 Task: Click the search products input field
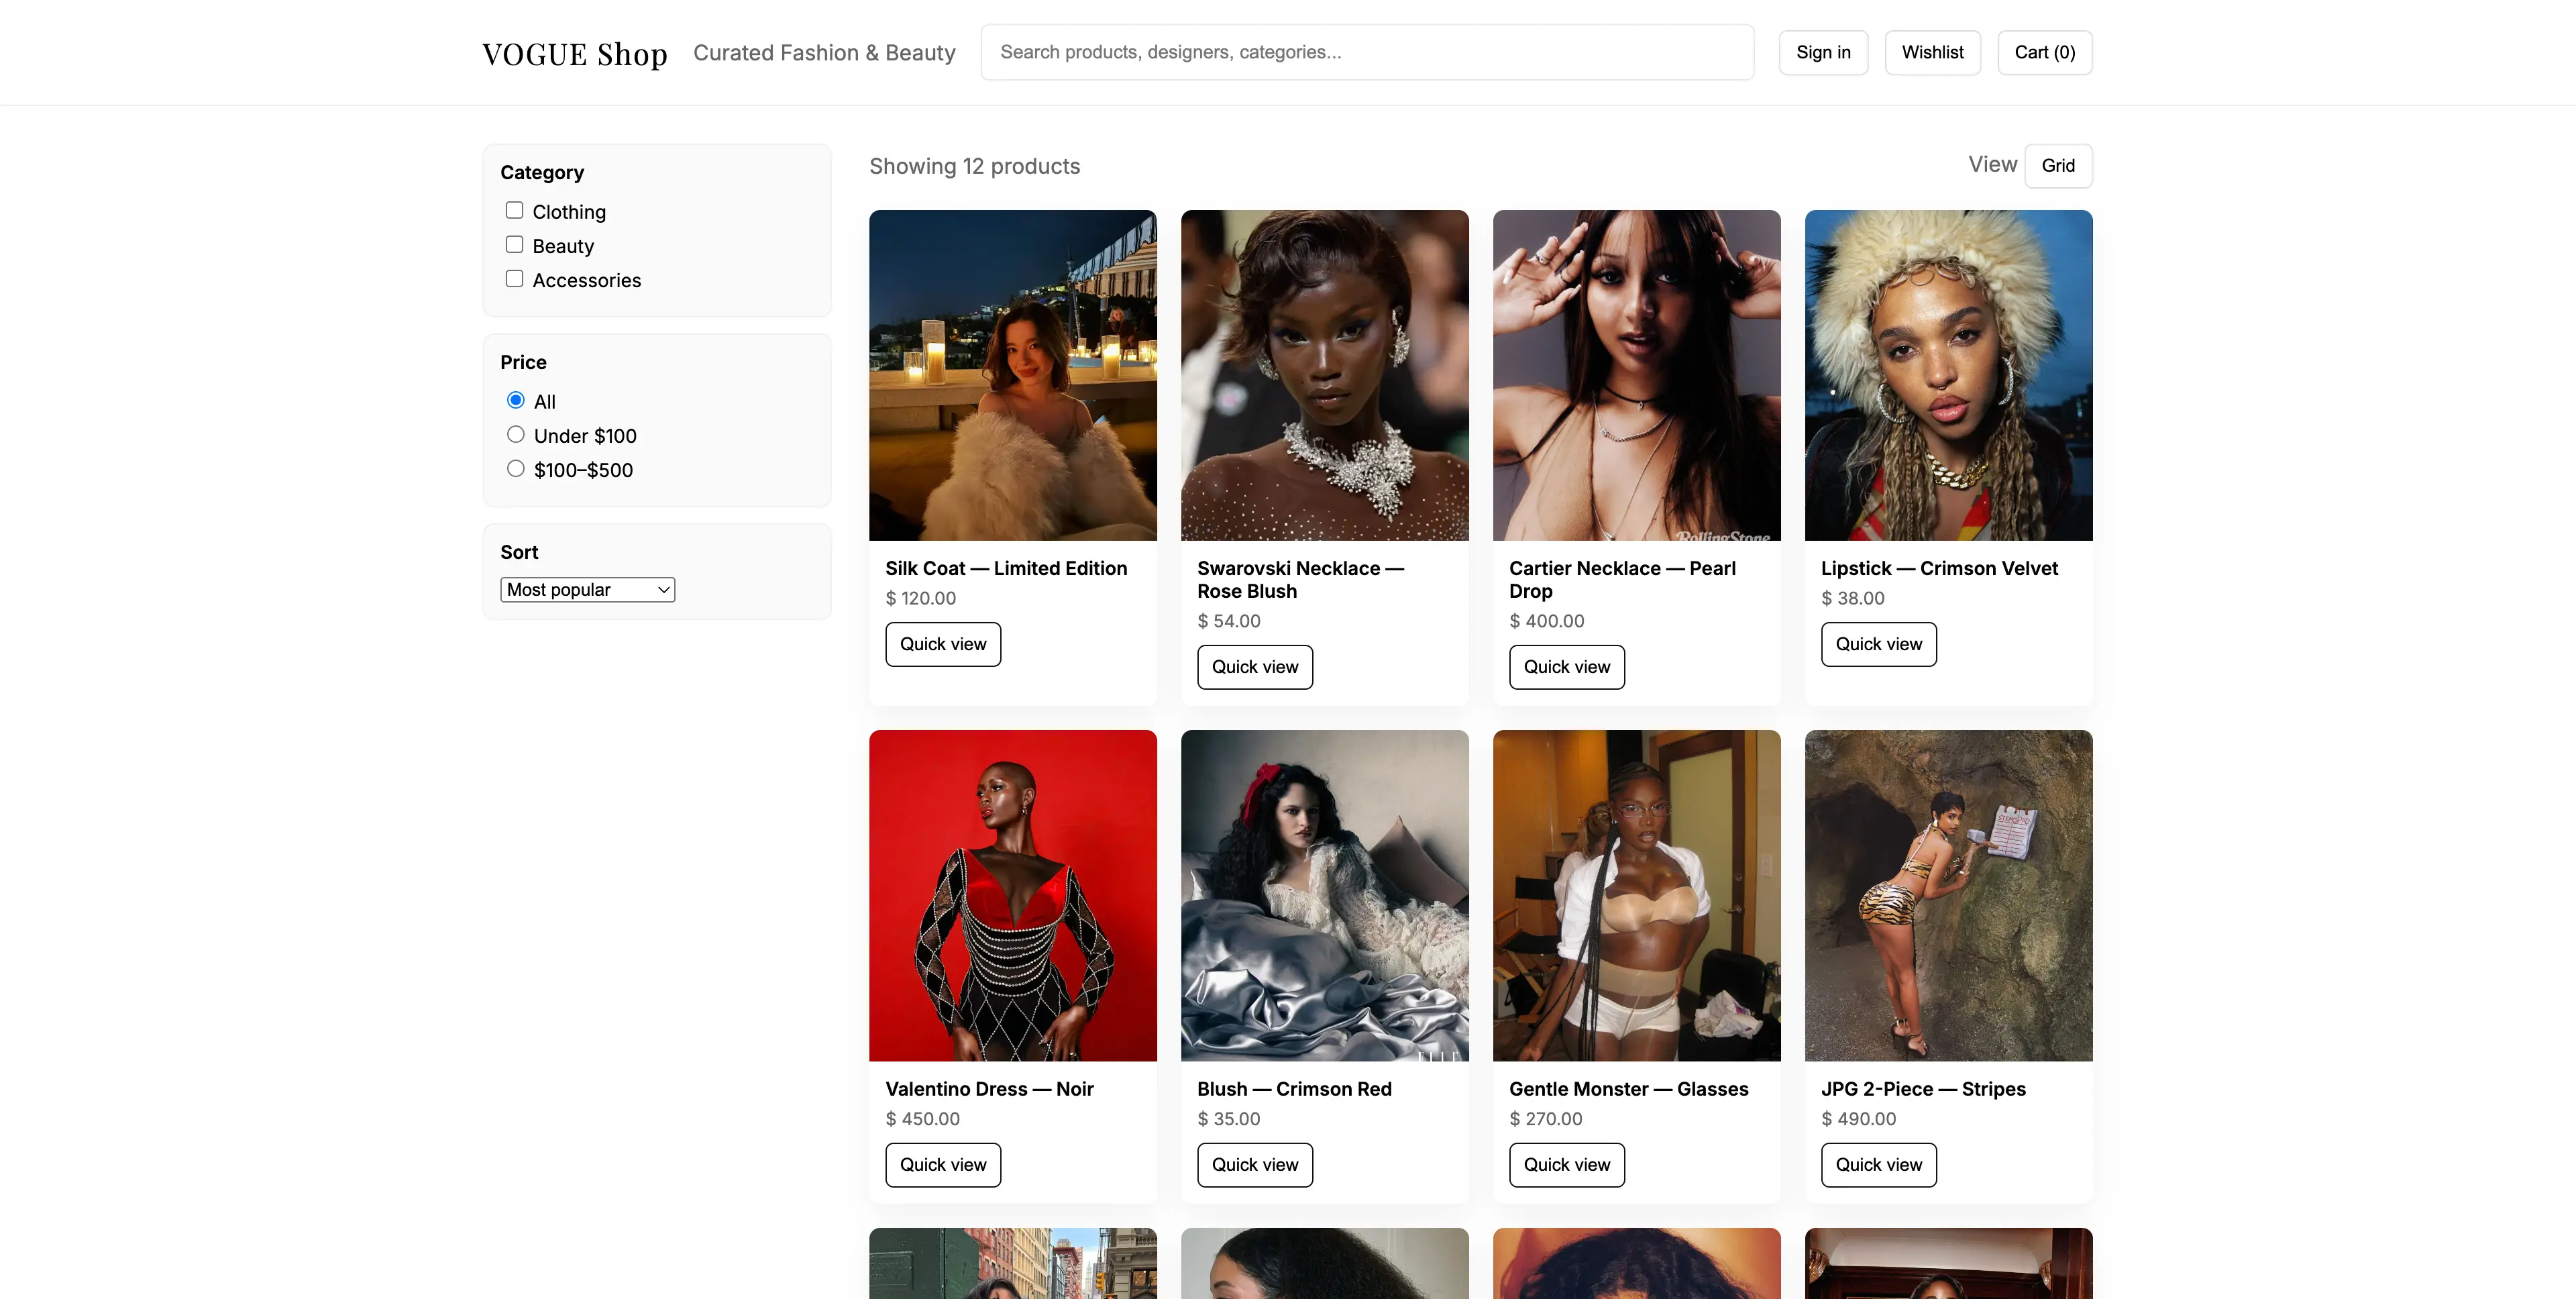(1366, 51)
